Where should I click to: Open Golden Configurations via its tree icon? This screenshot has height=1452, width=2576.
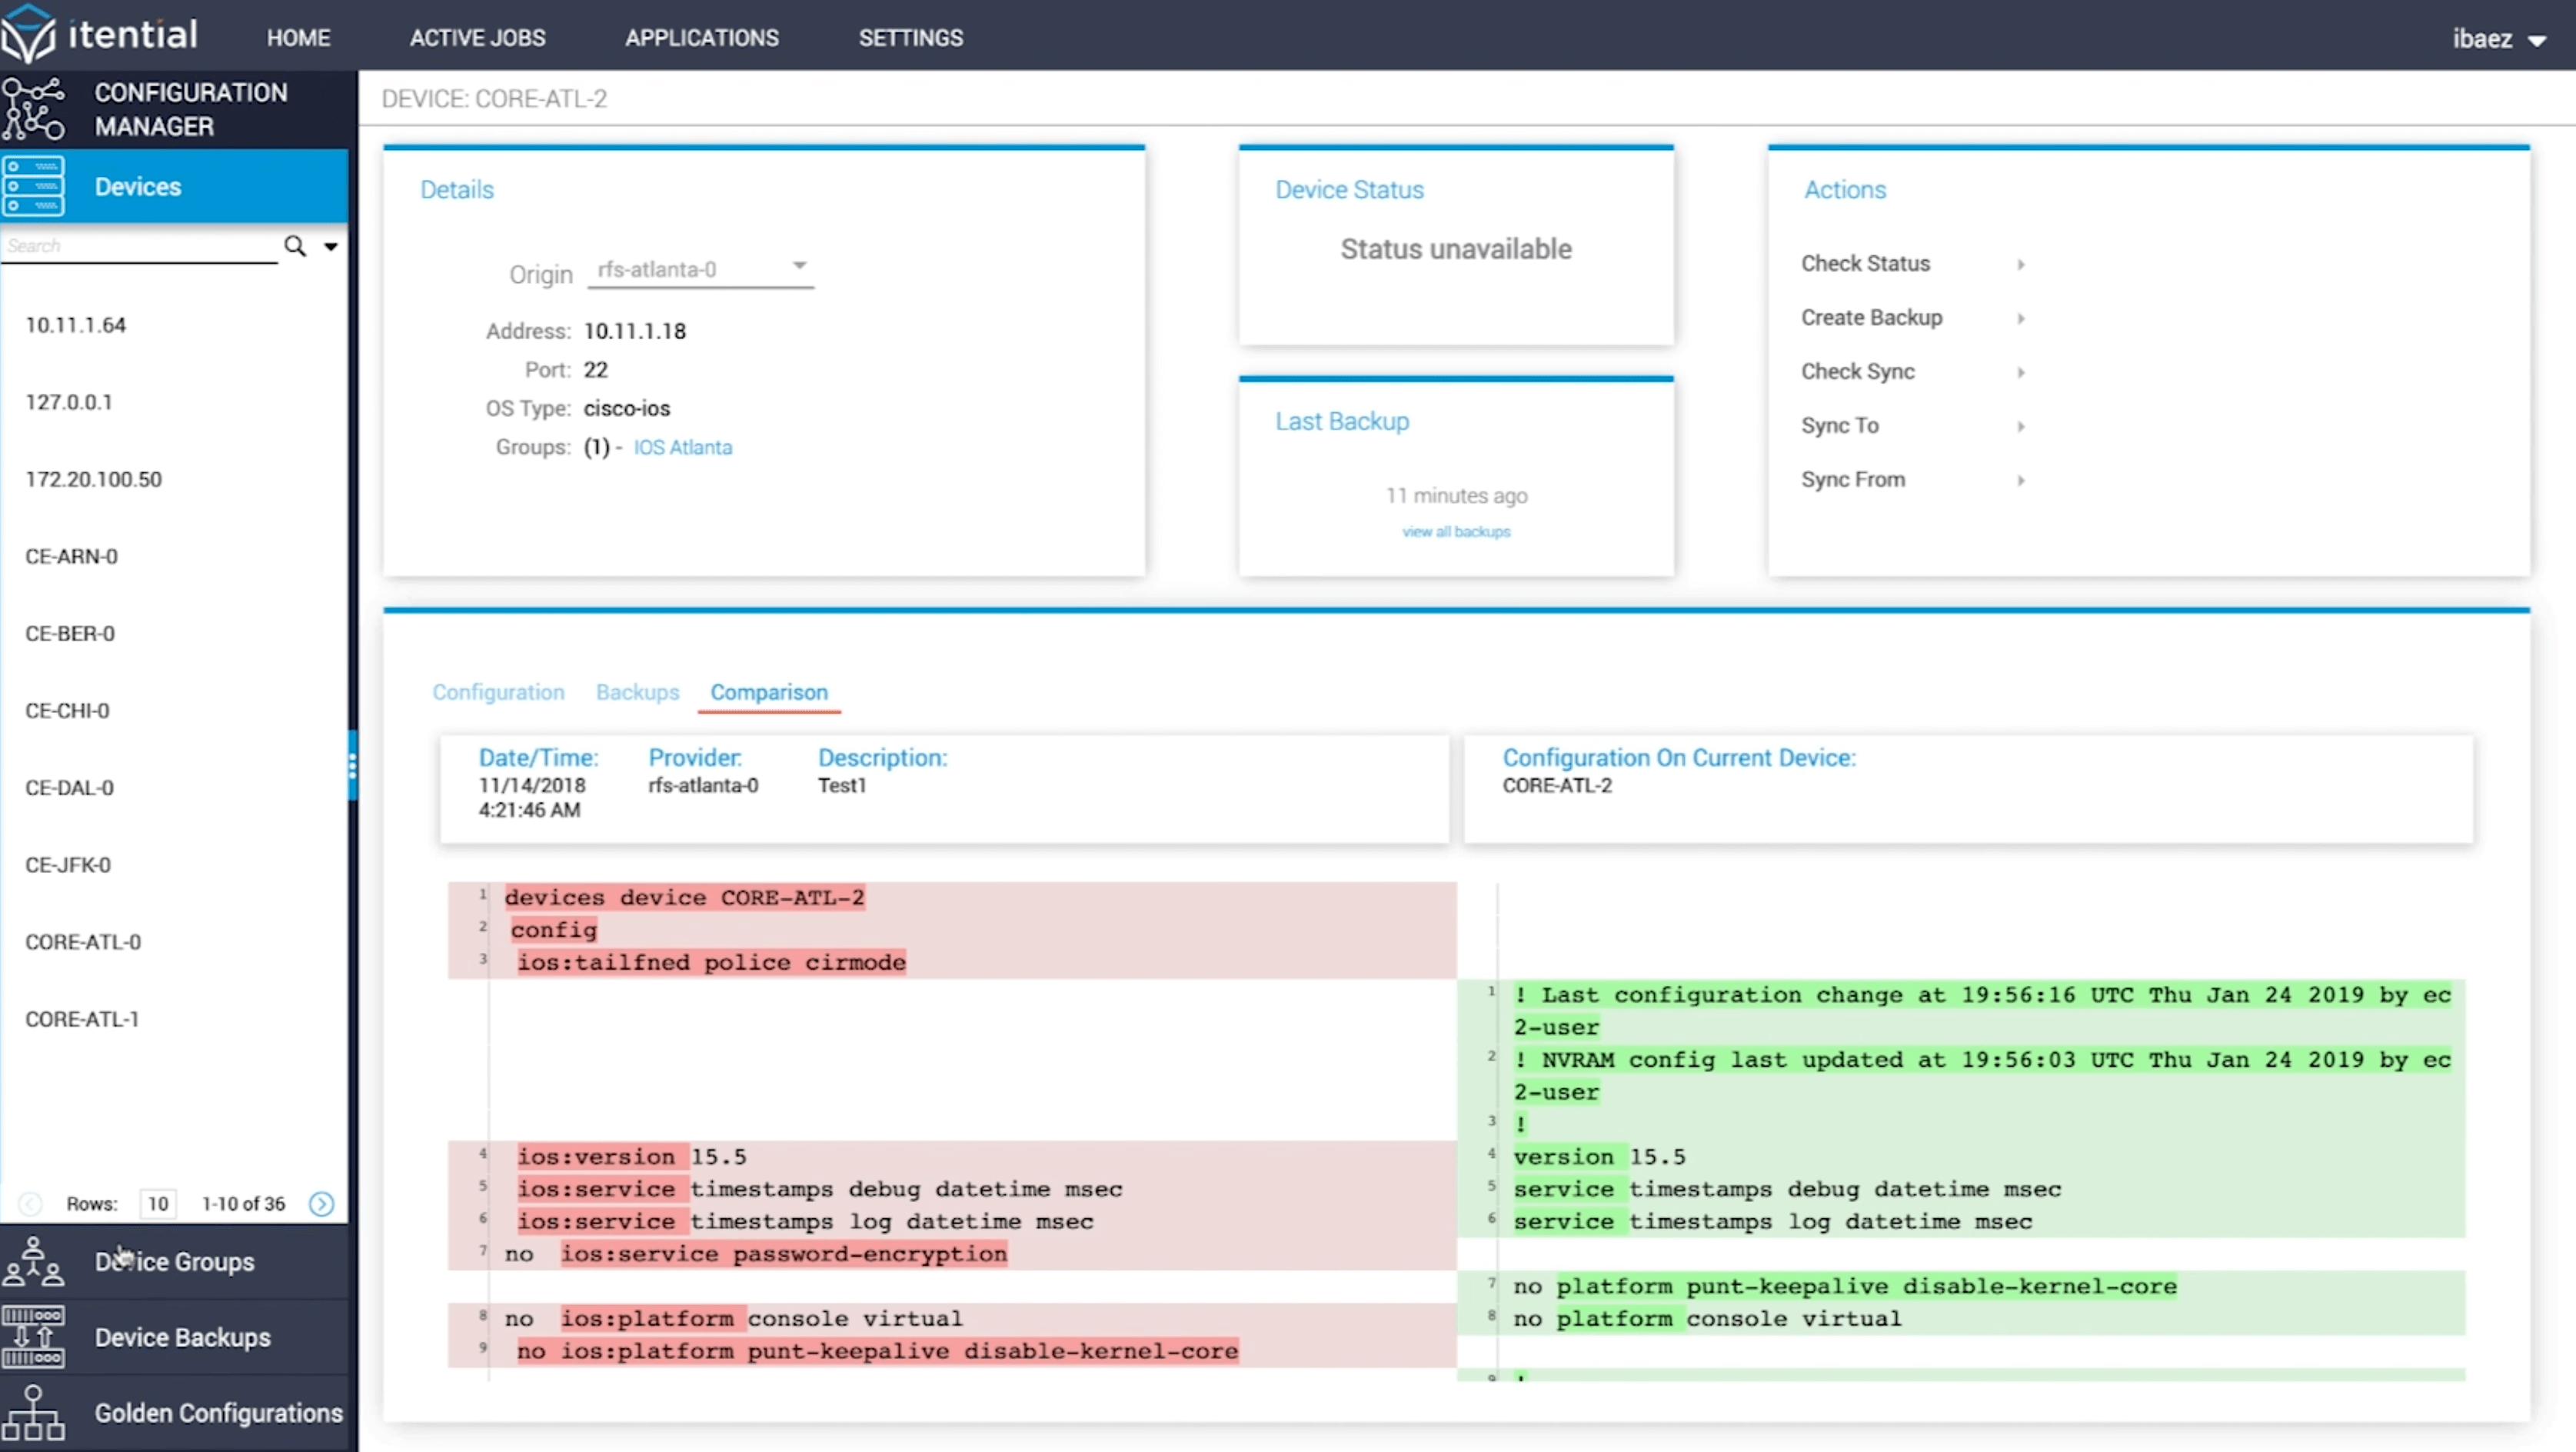pos(33,1413)
